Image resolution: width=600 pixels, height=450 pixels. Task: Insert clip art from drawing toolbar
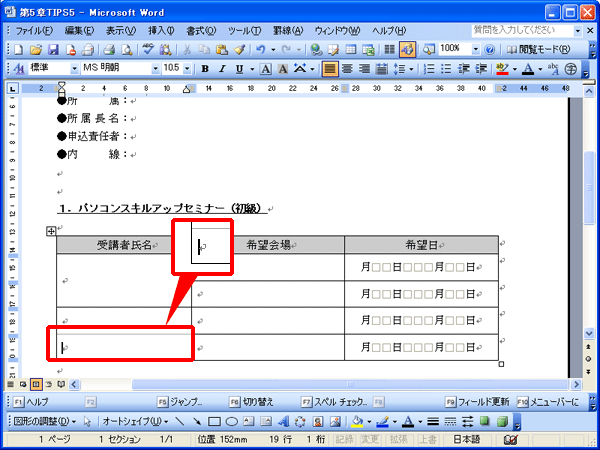318,422
